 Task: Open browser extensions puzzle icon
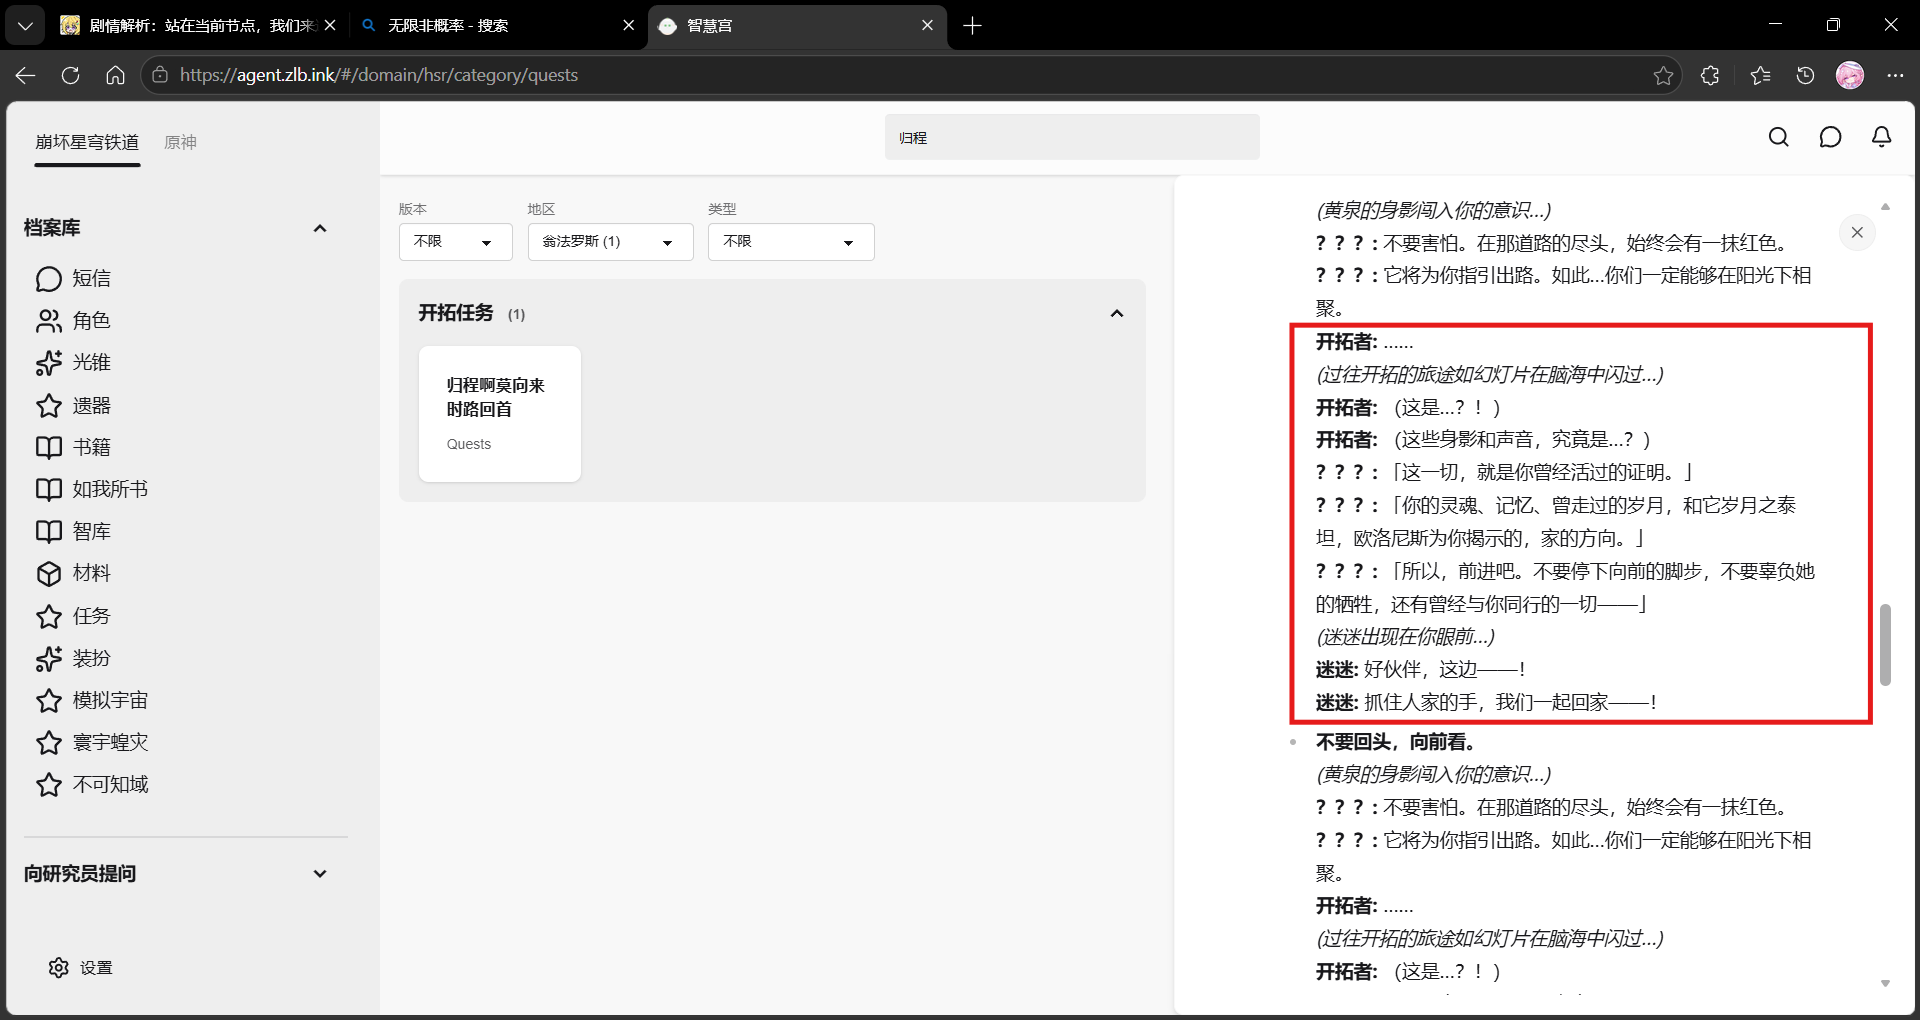coord(1710,75)
